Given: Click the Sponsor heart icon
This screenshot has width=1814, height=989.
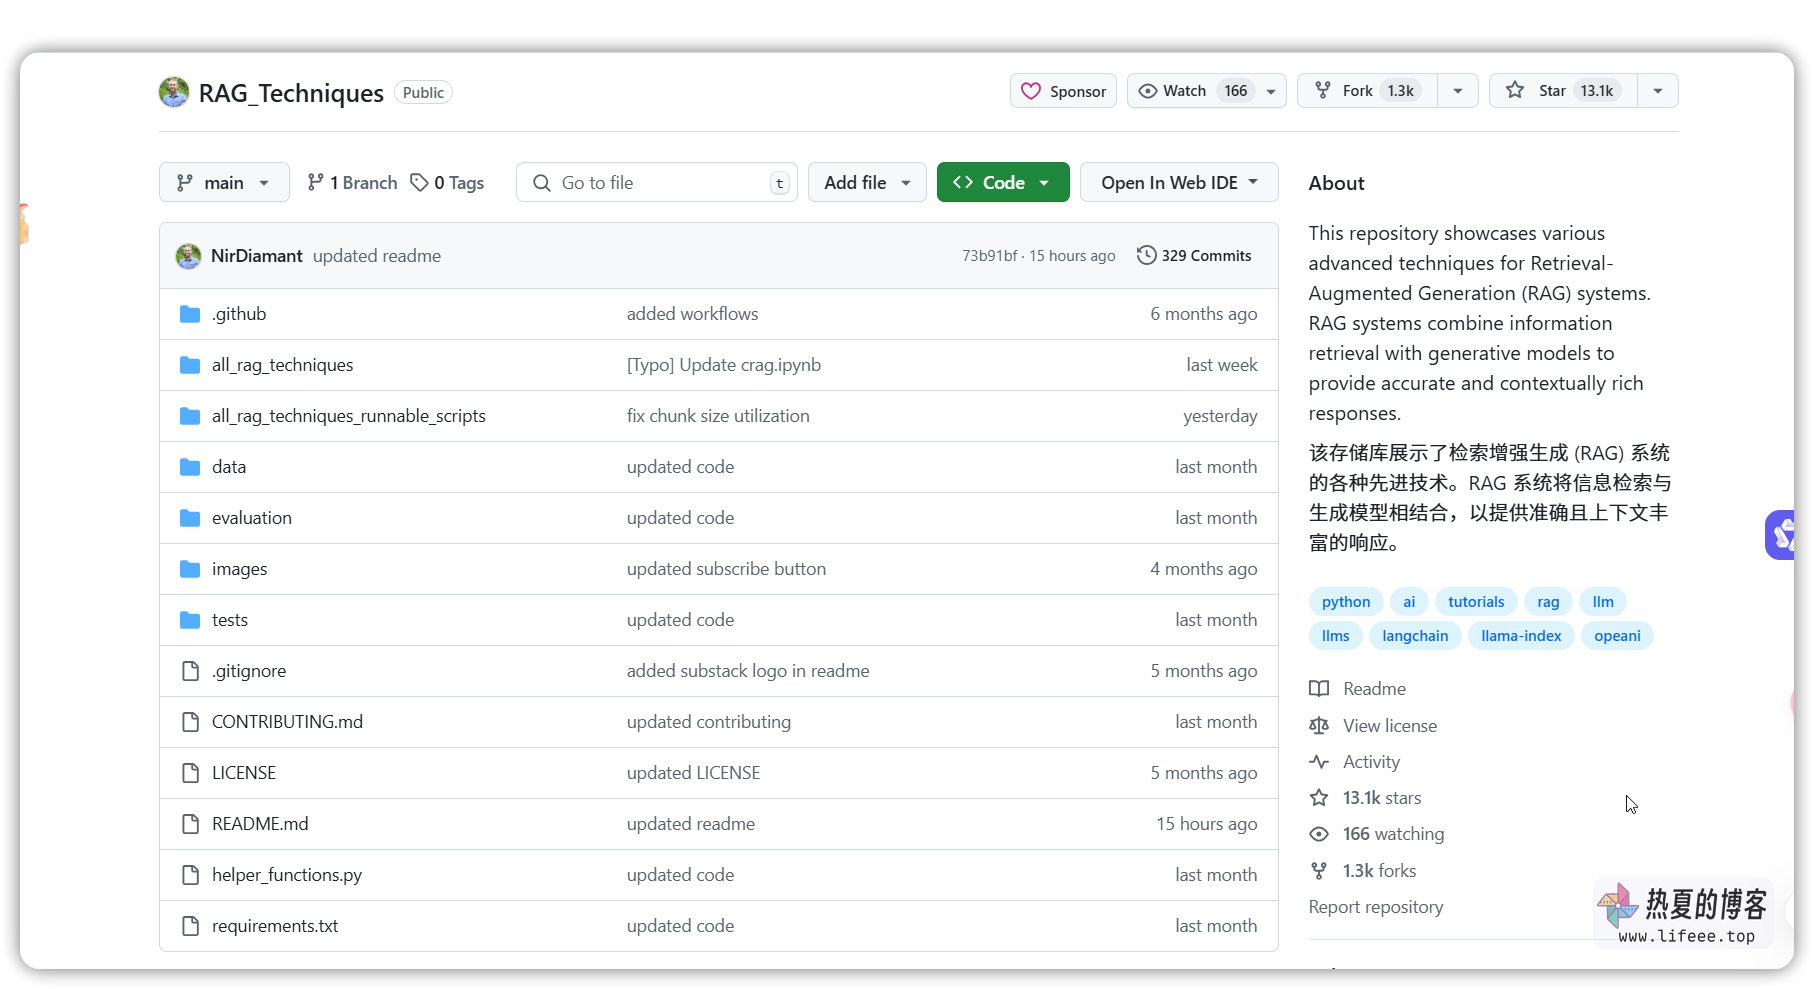Looking at the screenshot, I should (1031, 91).
